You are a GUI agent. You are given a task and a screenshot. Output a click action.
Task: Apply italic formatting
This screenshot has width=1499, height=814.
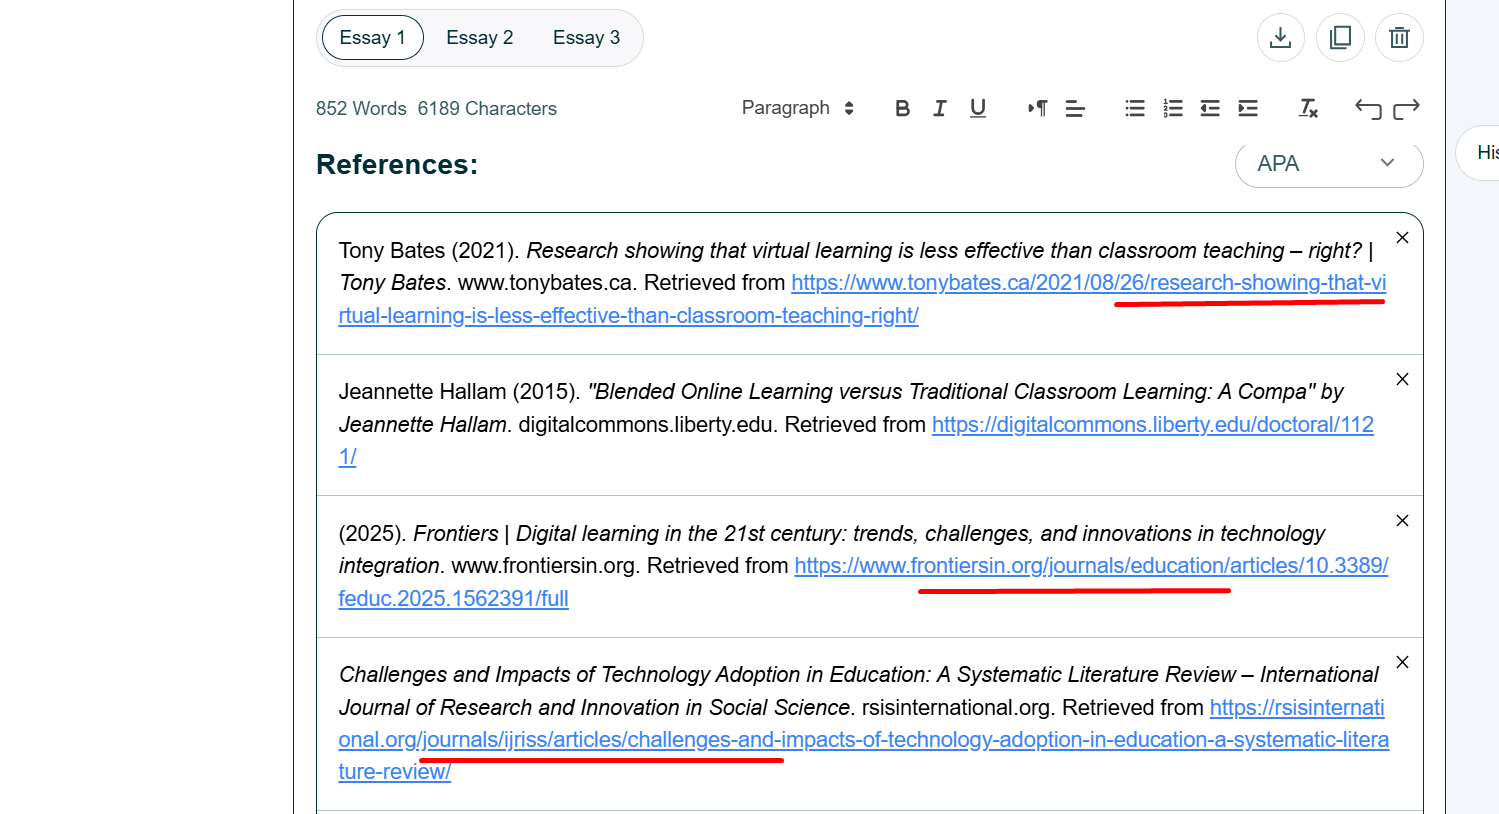point(940,108)
